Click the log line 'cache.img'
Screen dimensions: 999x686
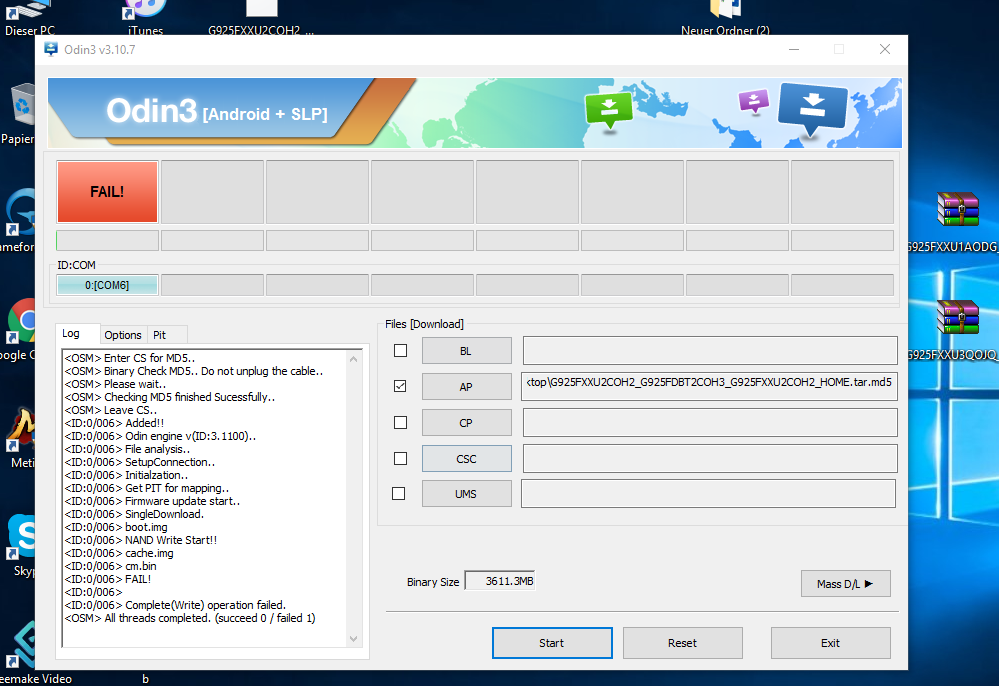click(119, 553)
